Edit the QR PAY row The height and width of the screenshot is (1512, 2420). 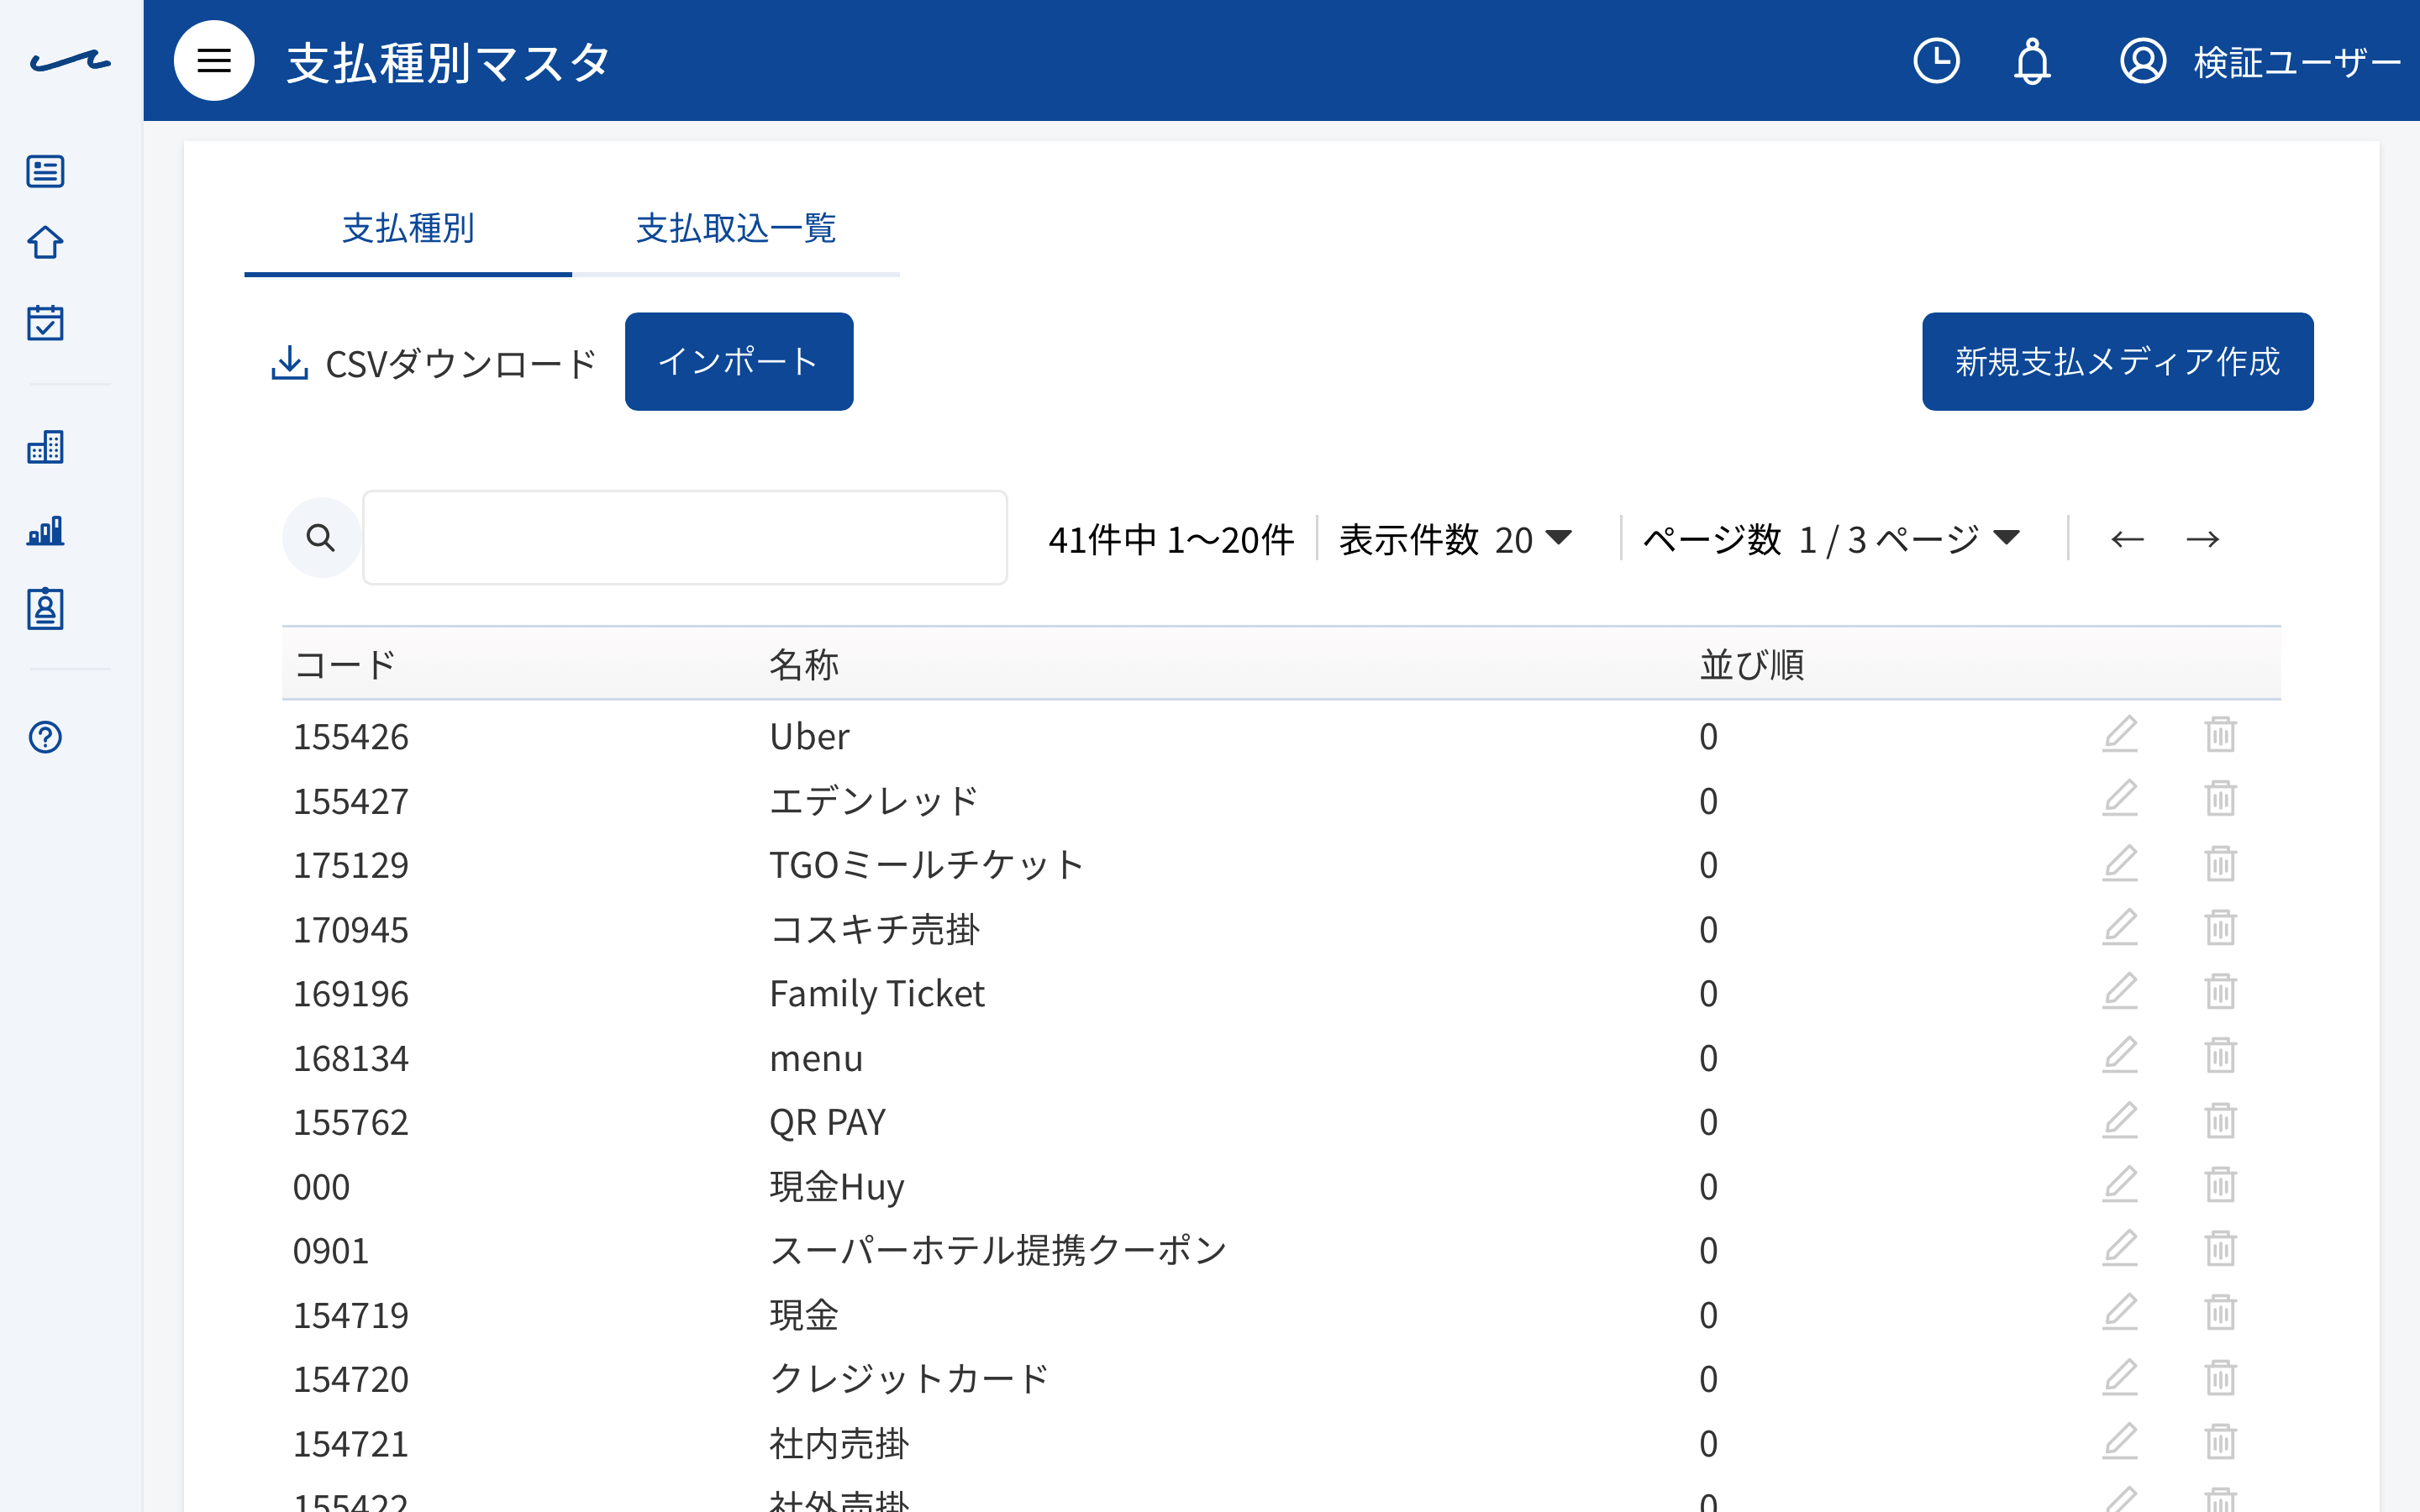click(x=2120, y=1121)
